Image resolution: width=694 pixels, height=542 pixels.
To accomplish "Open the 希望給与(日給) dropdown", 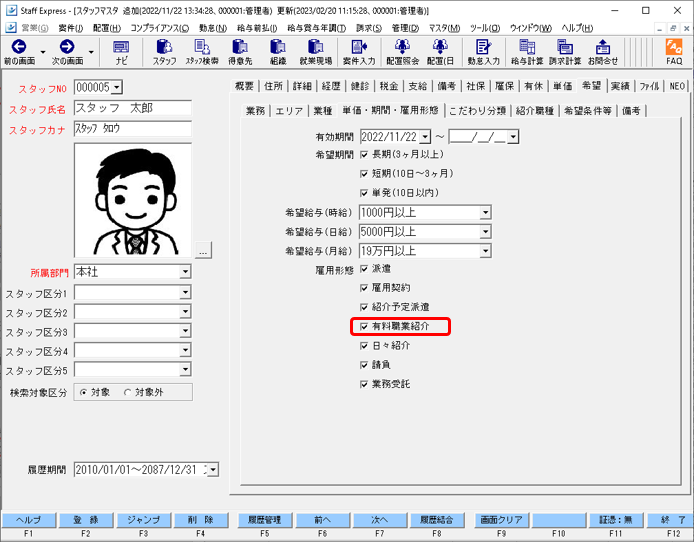I will pos(486,231).
